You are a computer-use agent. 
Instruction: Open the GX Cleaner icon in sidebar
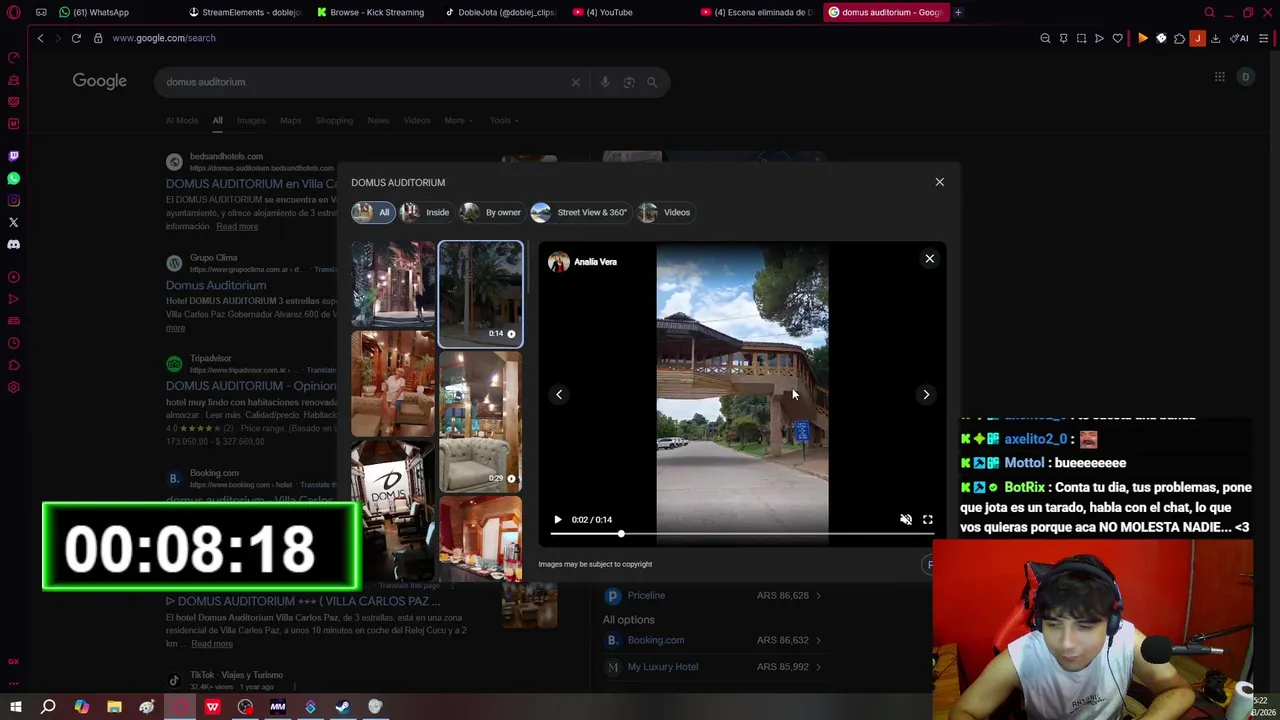click(x=14, y=80)
